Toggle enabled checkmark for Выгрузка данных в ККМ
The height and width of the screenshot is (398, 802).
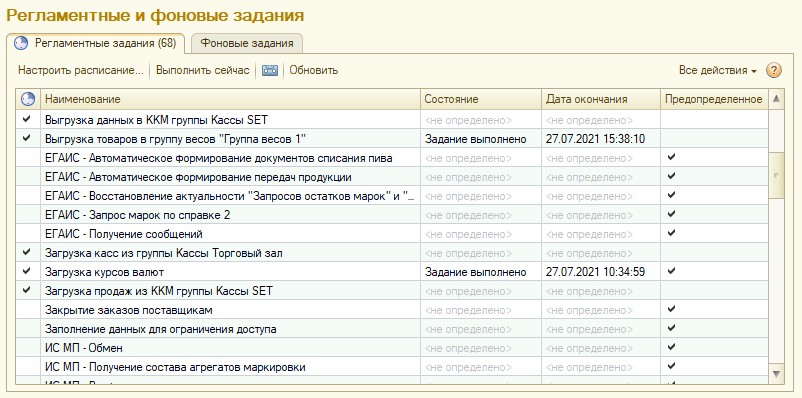click(27, 120)
